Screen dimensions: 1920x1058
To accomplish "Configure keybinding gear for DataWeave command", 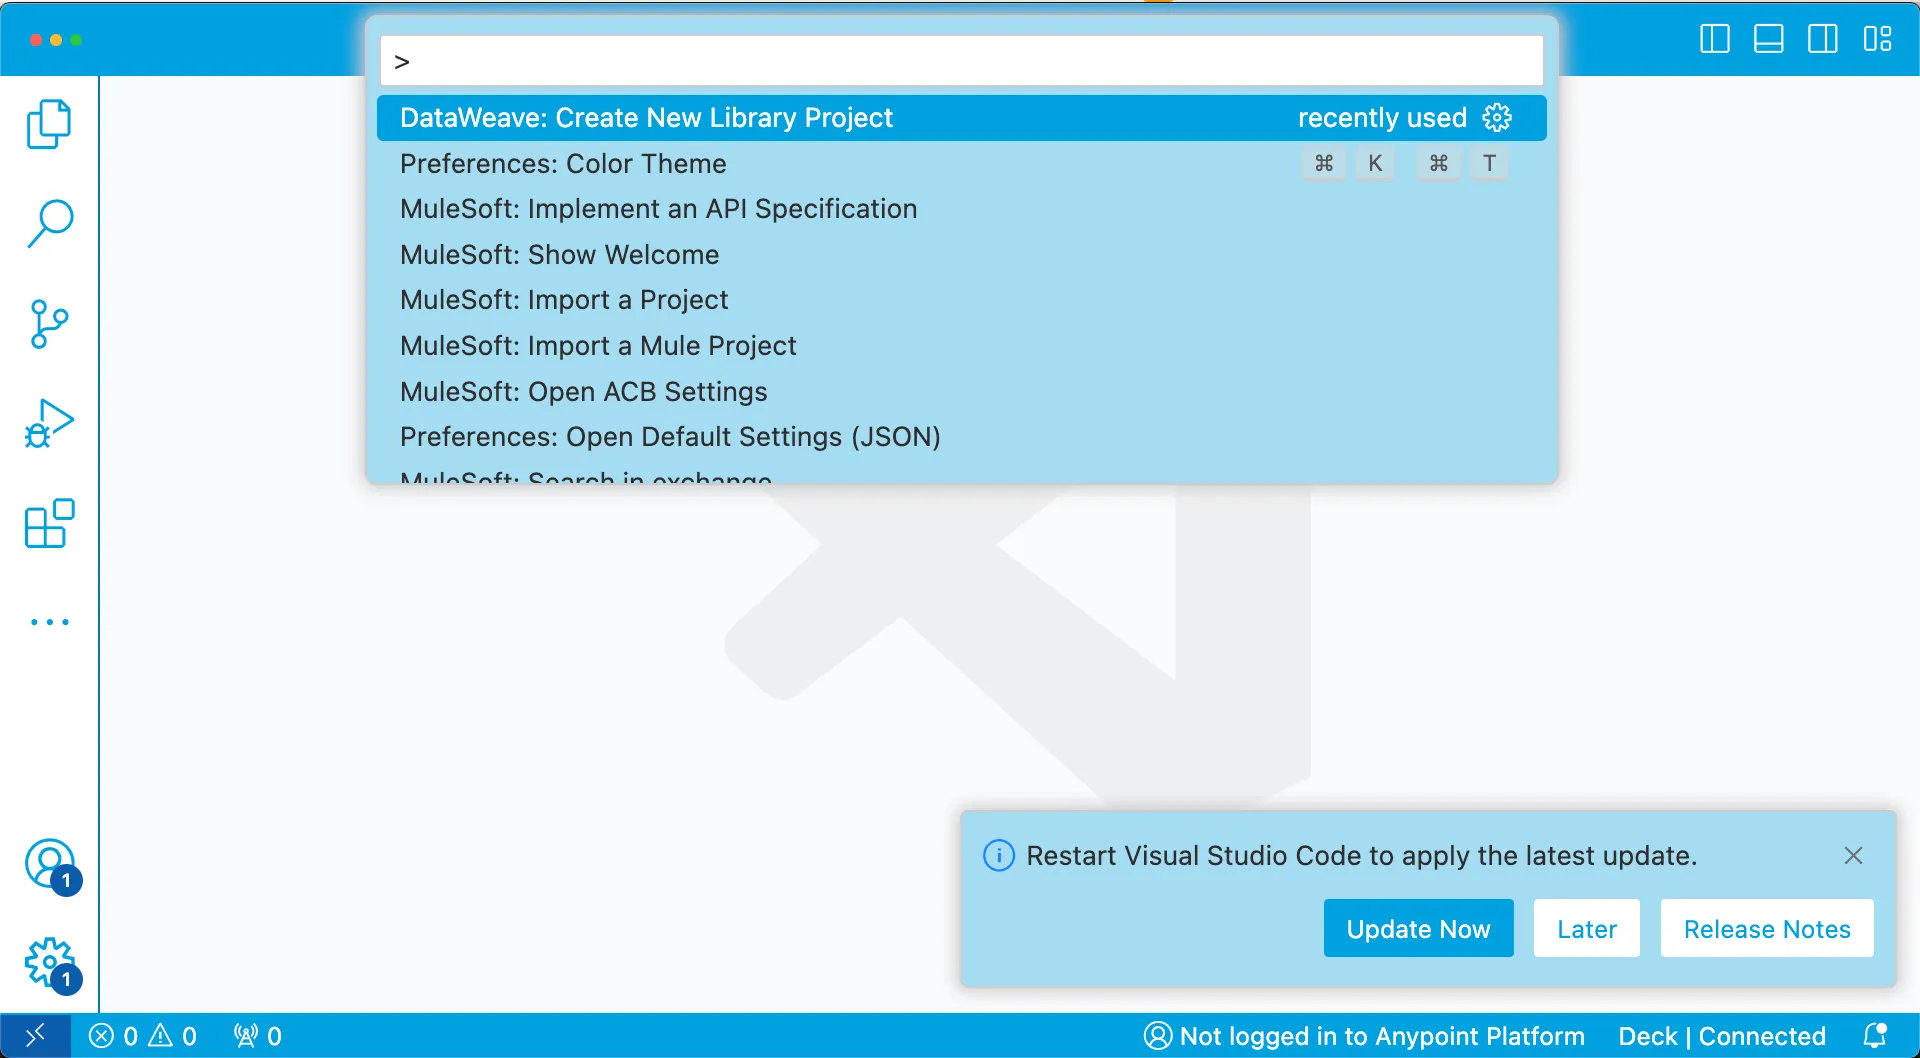I will pos(1497,118).
